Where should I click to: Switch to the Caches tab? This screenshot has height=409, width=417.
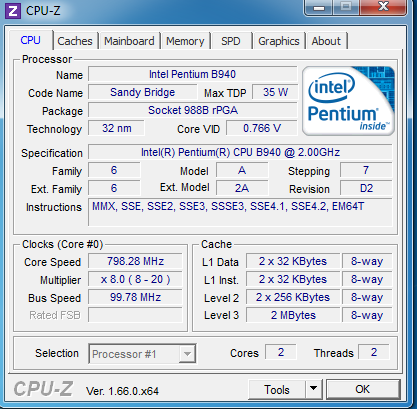click(x=75, y=41)
